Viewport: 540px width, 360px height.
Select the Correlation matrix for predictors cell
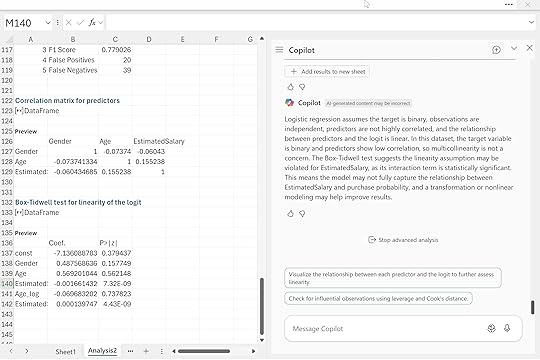point(67,101)
